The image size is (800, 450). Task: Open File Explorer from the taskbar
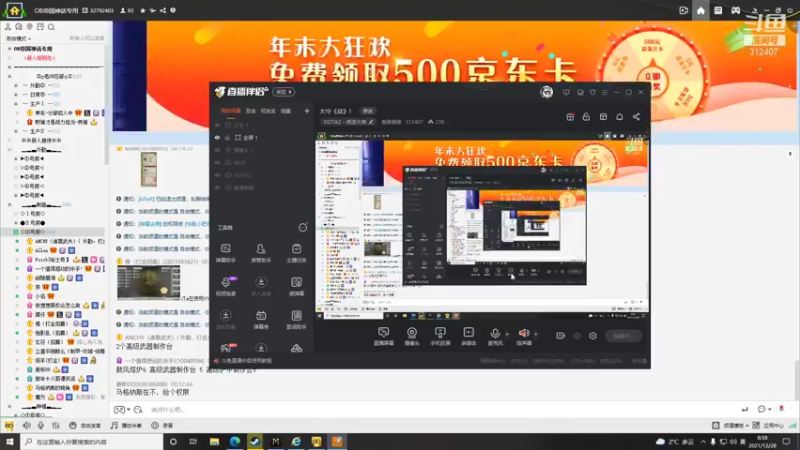(214, 441)
